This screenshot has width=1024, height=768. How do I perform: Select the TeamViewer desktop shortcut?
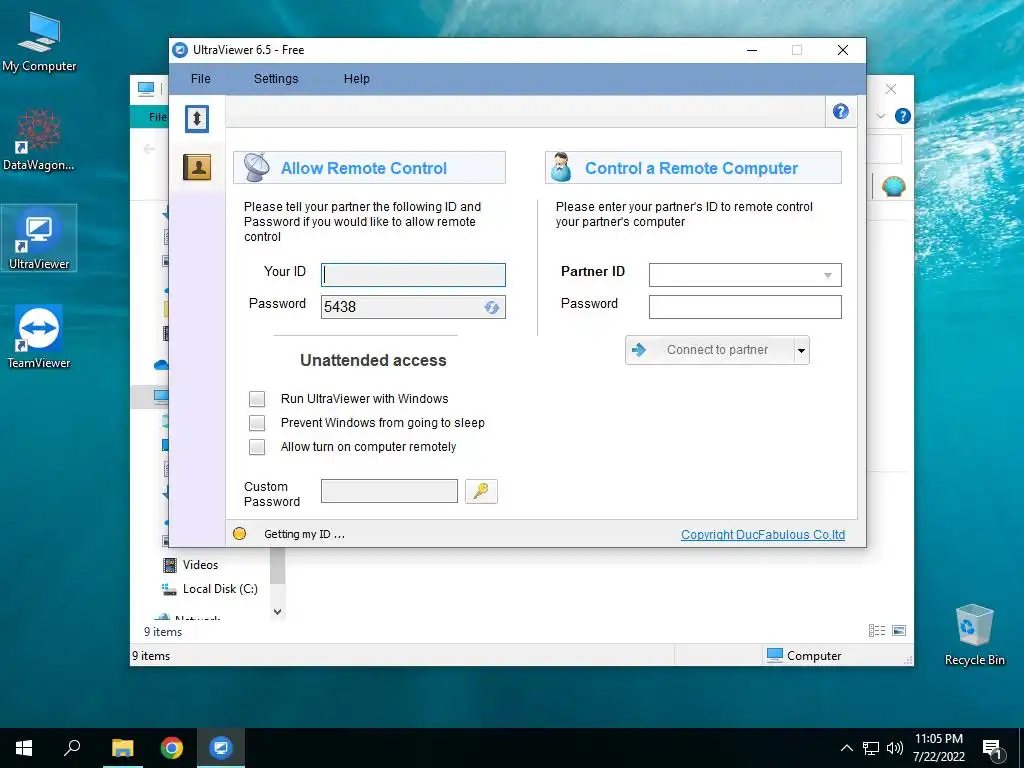click(39, 337)
